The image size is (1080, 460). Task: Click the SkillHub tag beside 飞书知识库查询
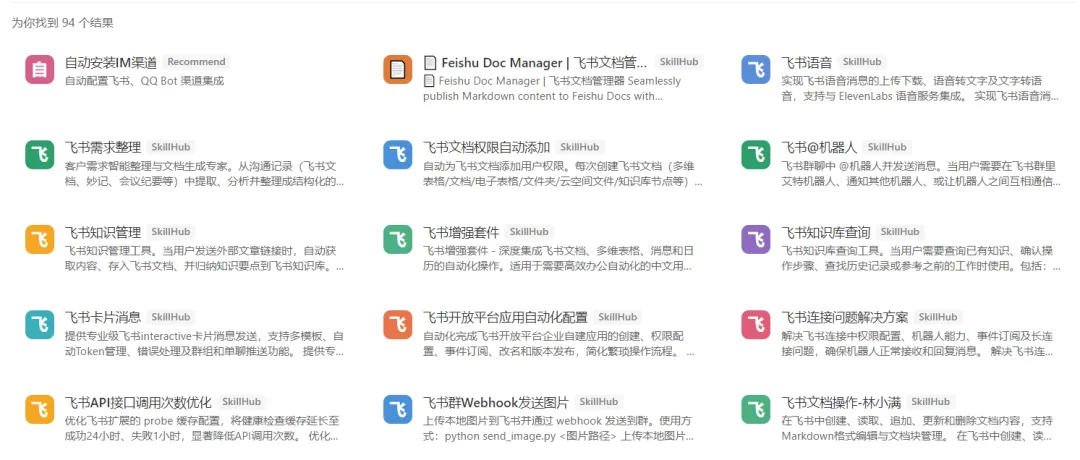[900, 232]
